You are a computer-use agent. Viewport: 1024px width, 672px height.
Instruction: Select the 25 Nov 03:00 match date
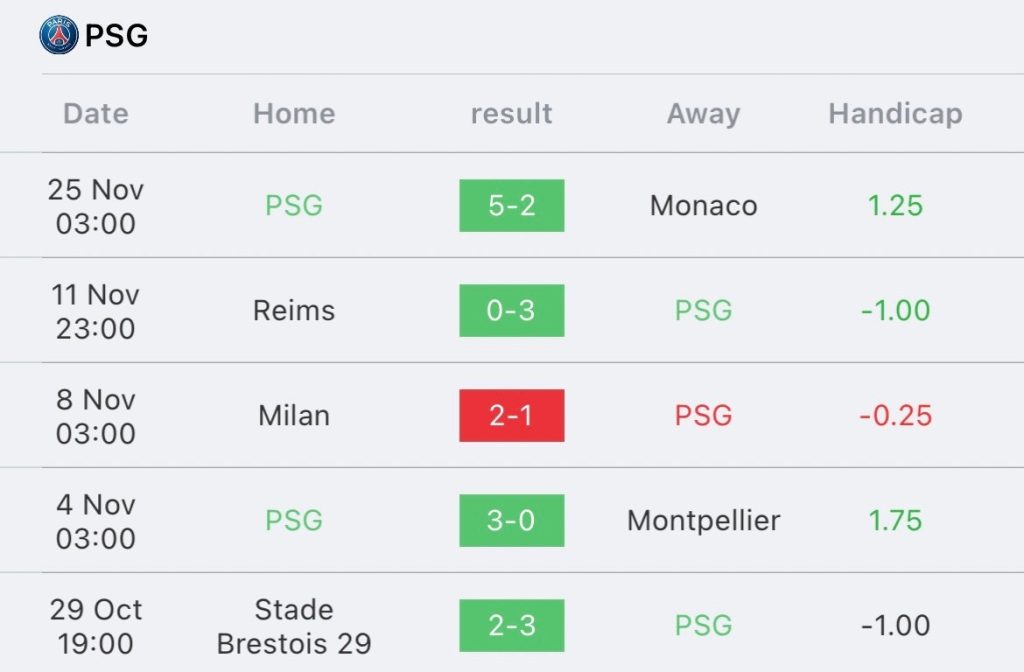(95, 206)
